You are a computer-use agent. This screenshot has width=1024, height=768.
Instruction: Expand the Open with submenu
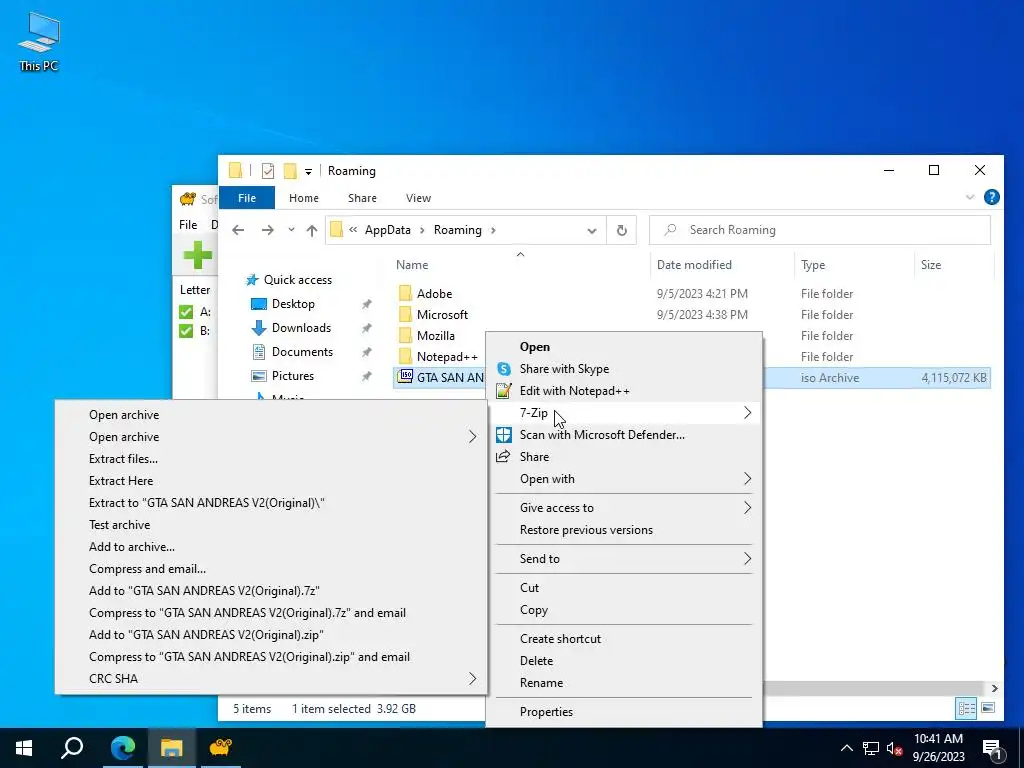tap(747, 479)
